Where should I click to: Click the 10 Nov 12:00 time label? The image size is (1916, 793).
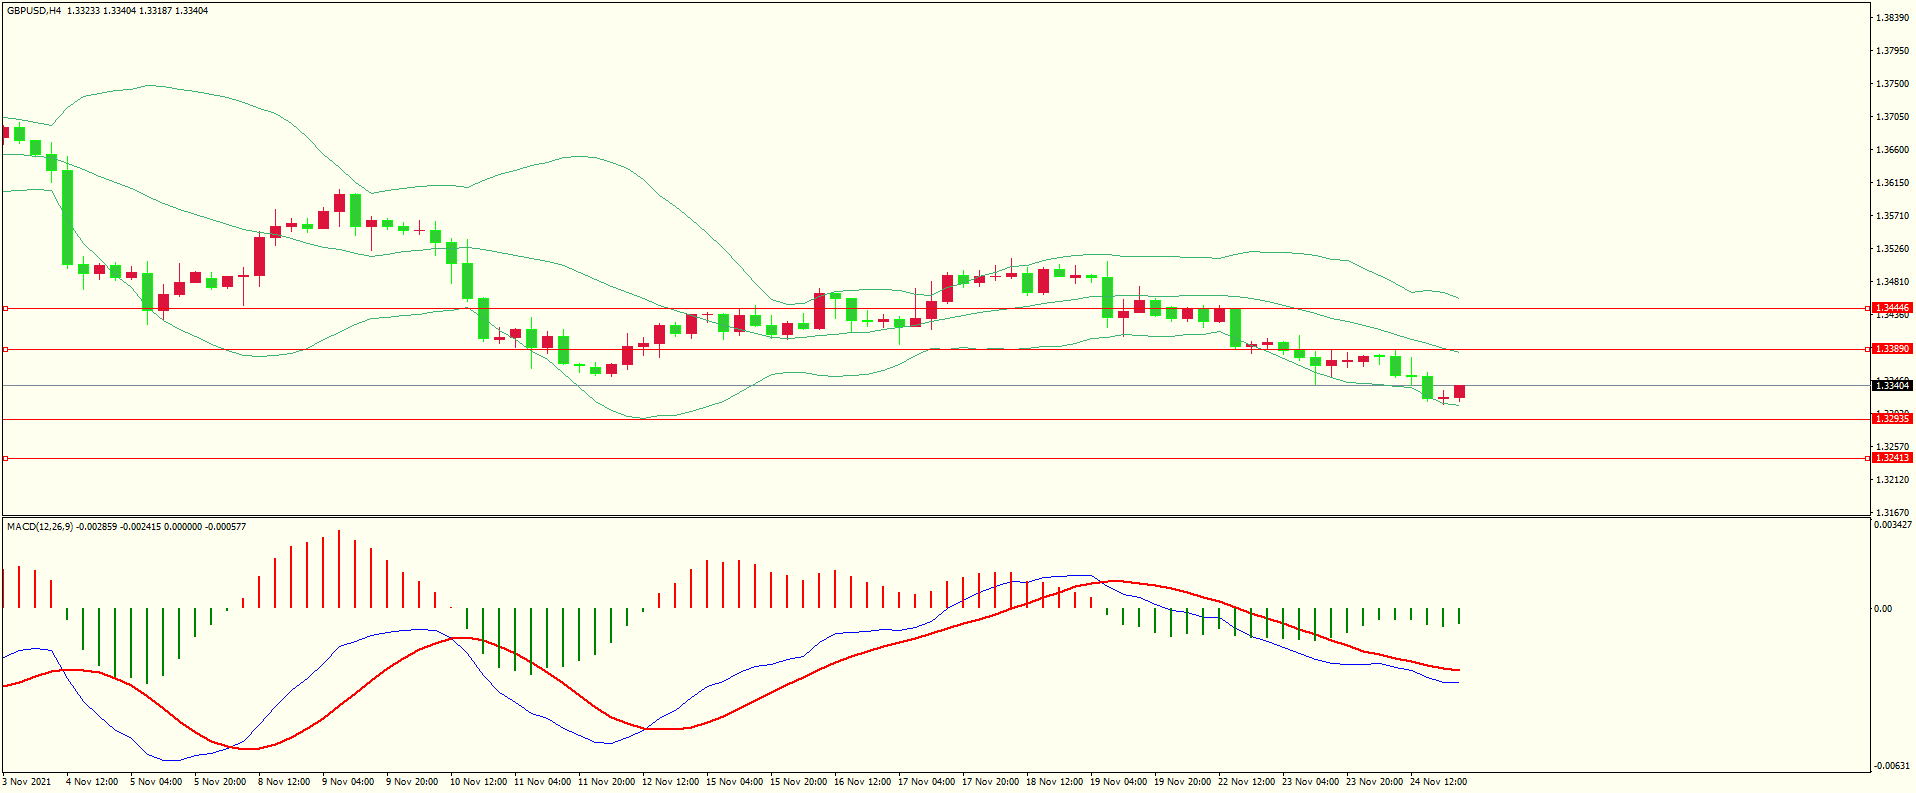click(476, 782)
